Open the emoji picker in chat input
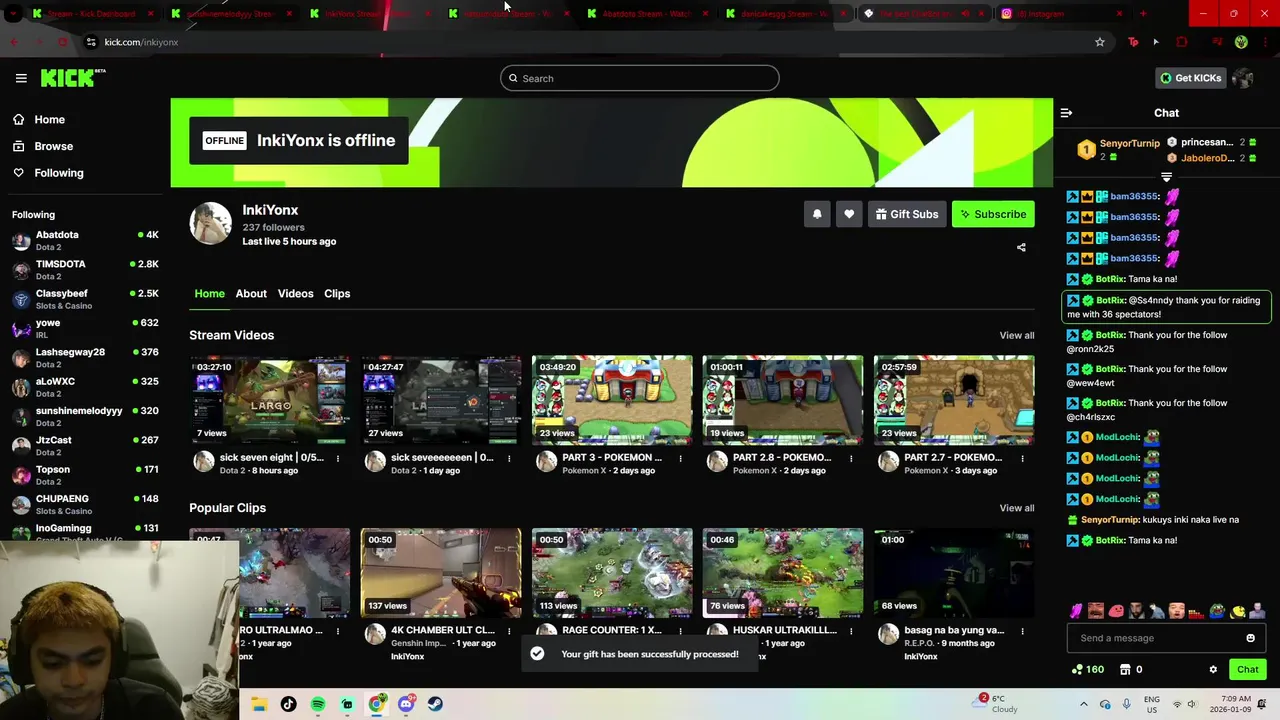Screen dimensions: 1280x720 tap(1250, 638)
